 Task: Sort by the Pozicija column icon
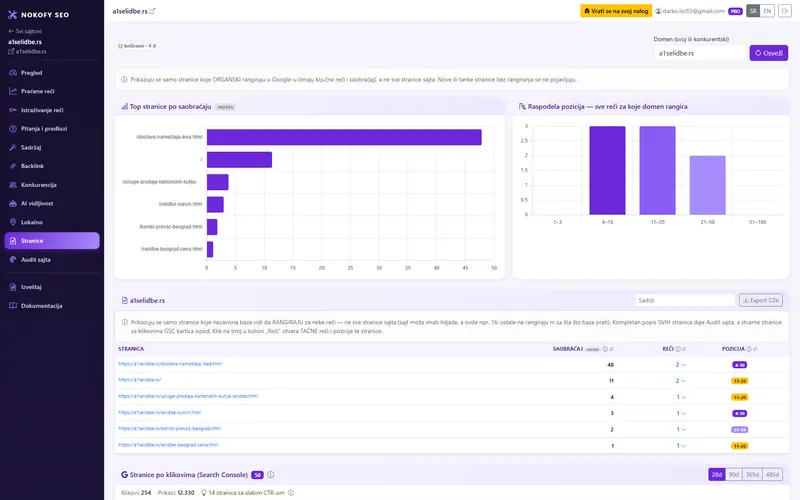click(x=755, y=349)
